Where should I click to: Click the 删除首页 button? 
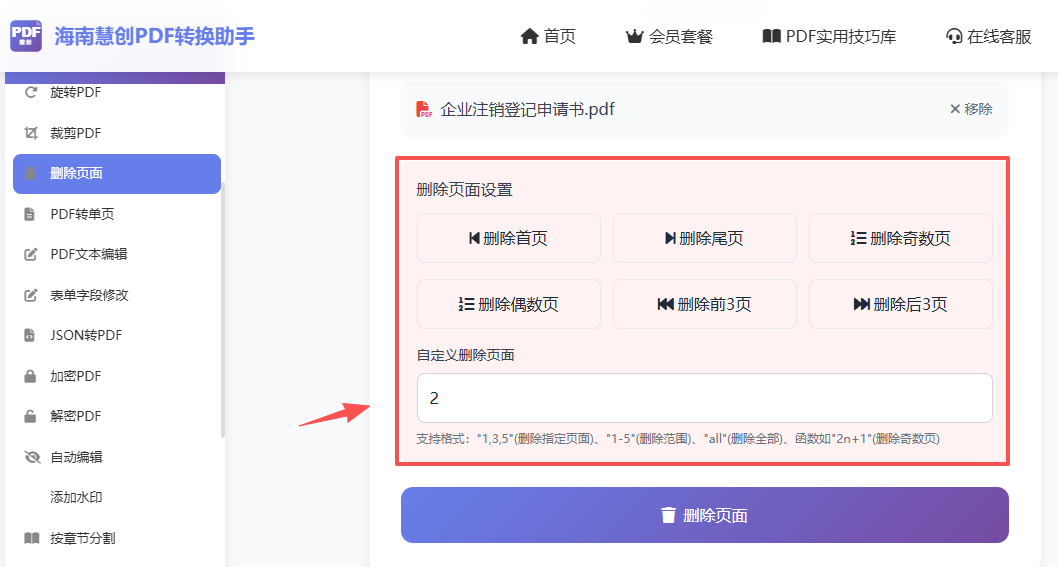[509, 238]
